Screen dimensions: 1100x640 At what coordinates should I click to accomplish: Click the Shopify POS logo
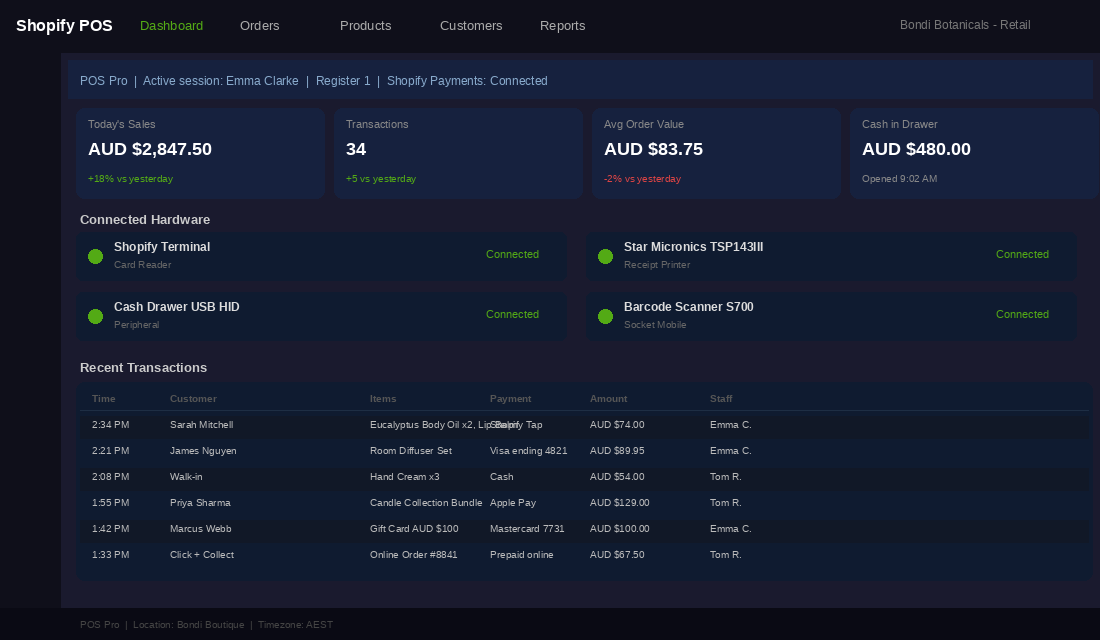tap(64, 26)
